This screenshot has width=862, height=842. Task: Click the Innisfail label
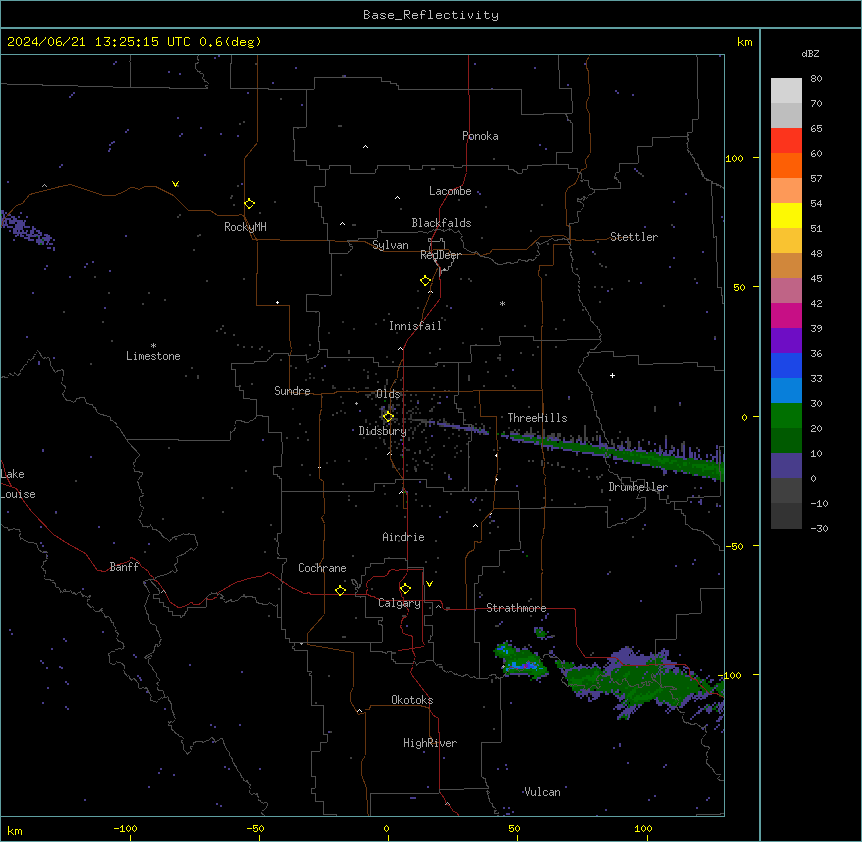click(415, 326)
